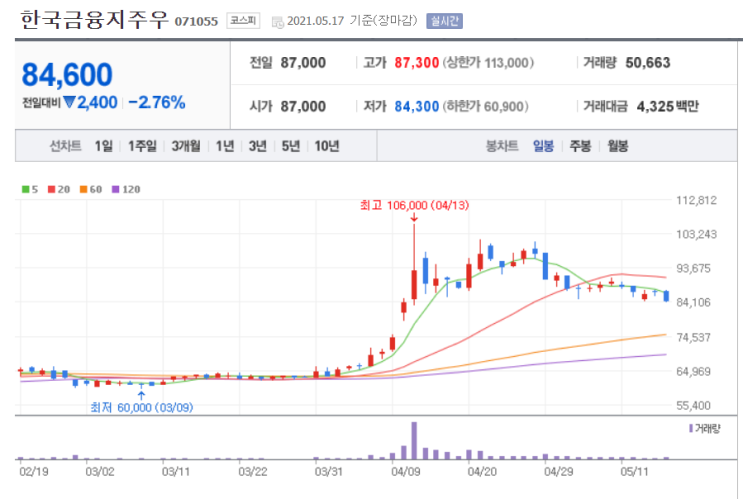Click the 선차트 line chart label
This screenshot has width=743, height=499.
click(65, 146)
